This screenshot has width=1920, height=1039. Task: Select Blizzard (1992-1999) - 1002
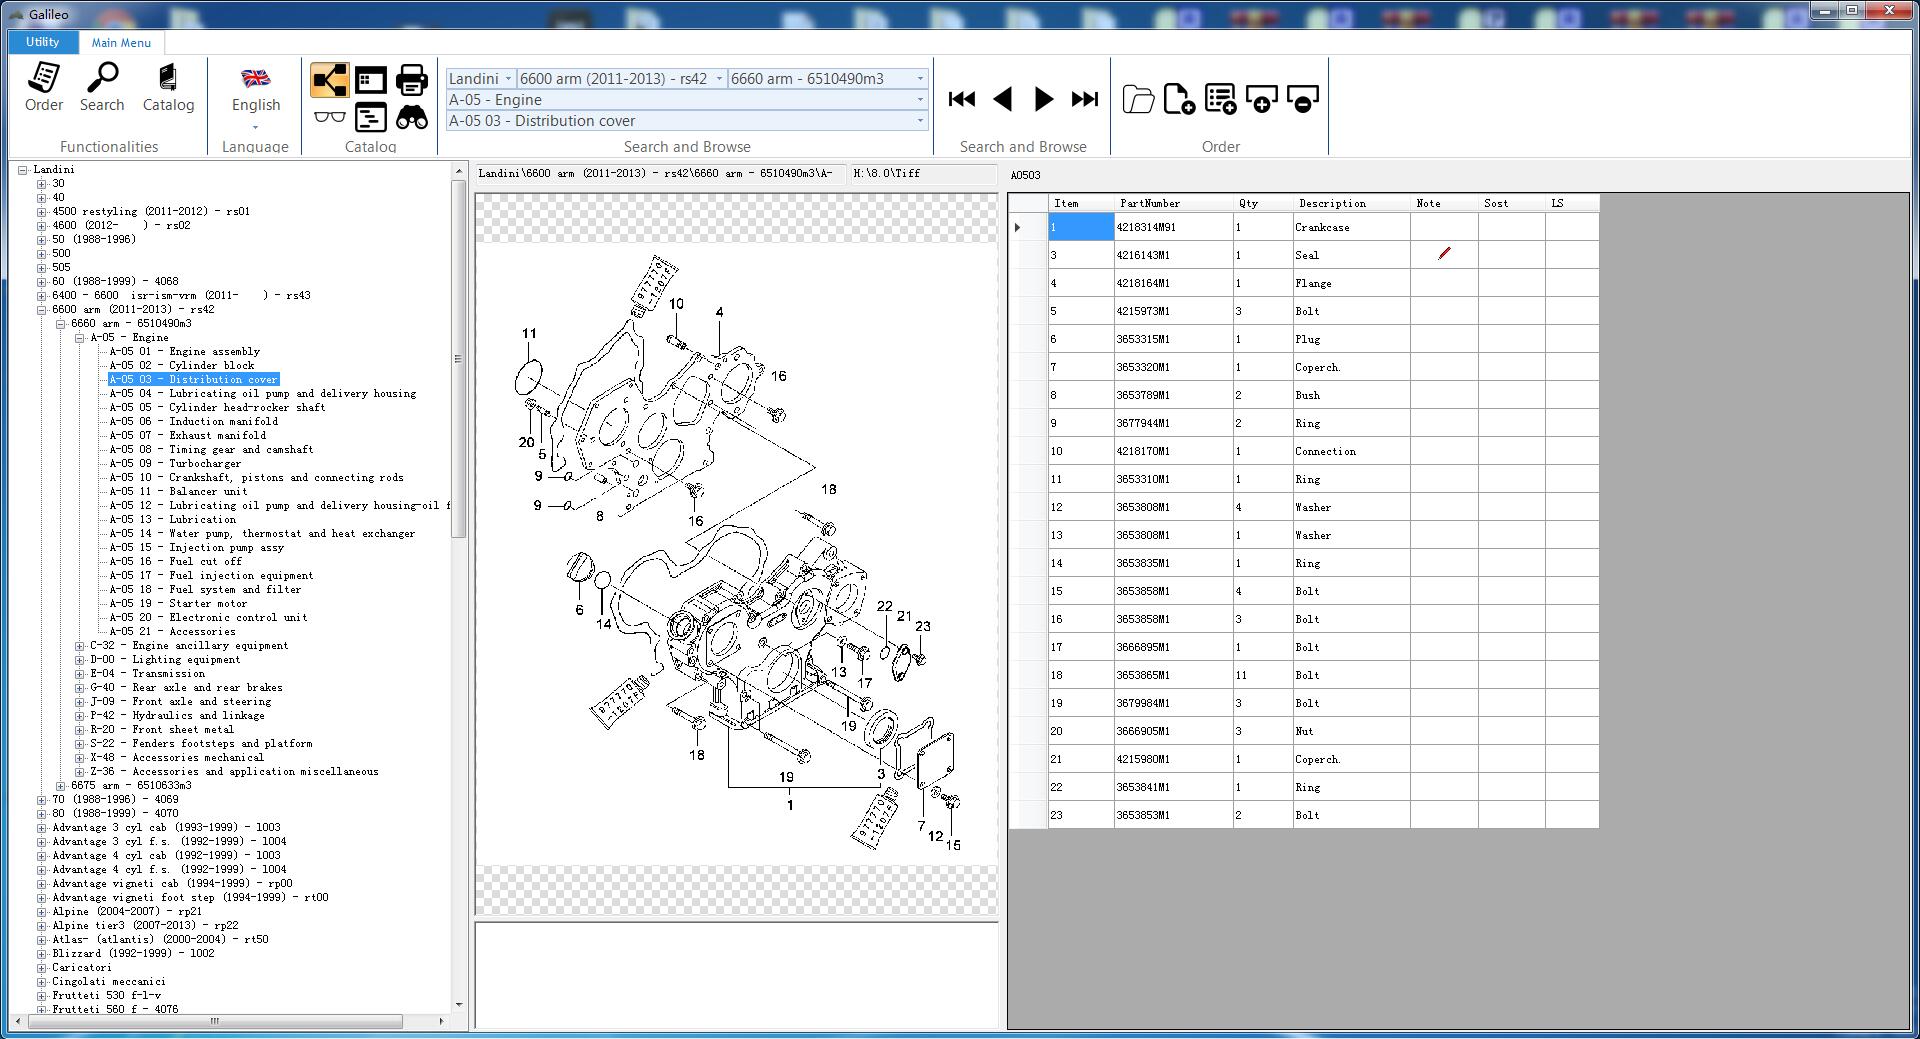point(133,954)
